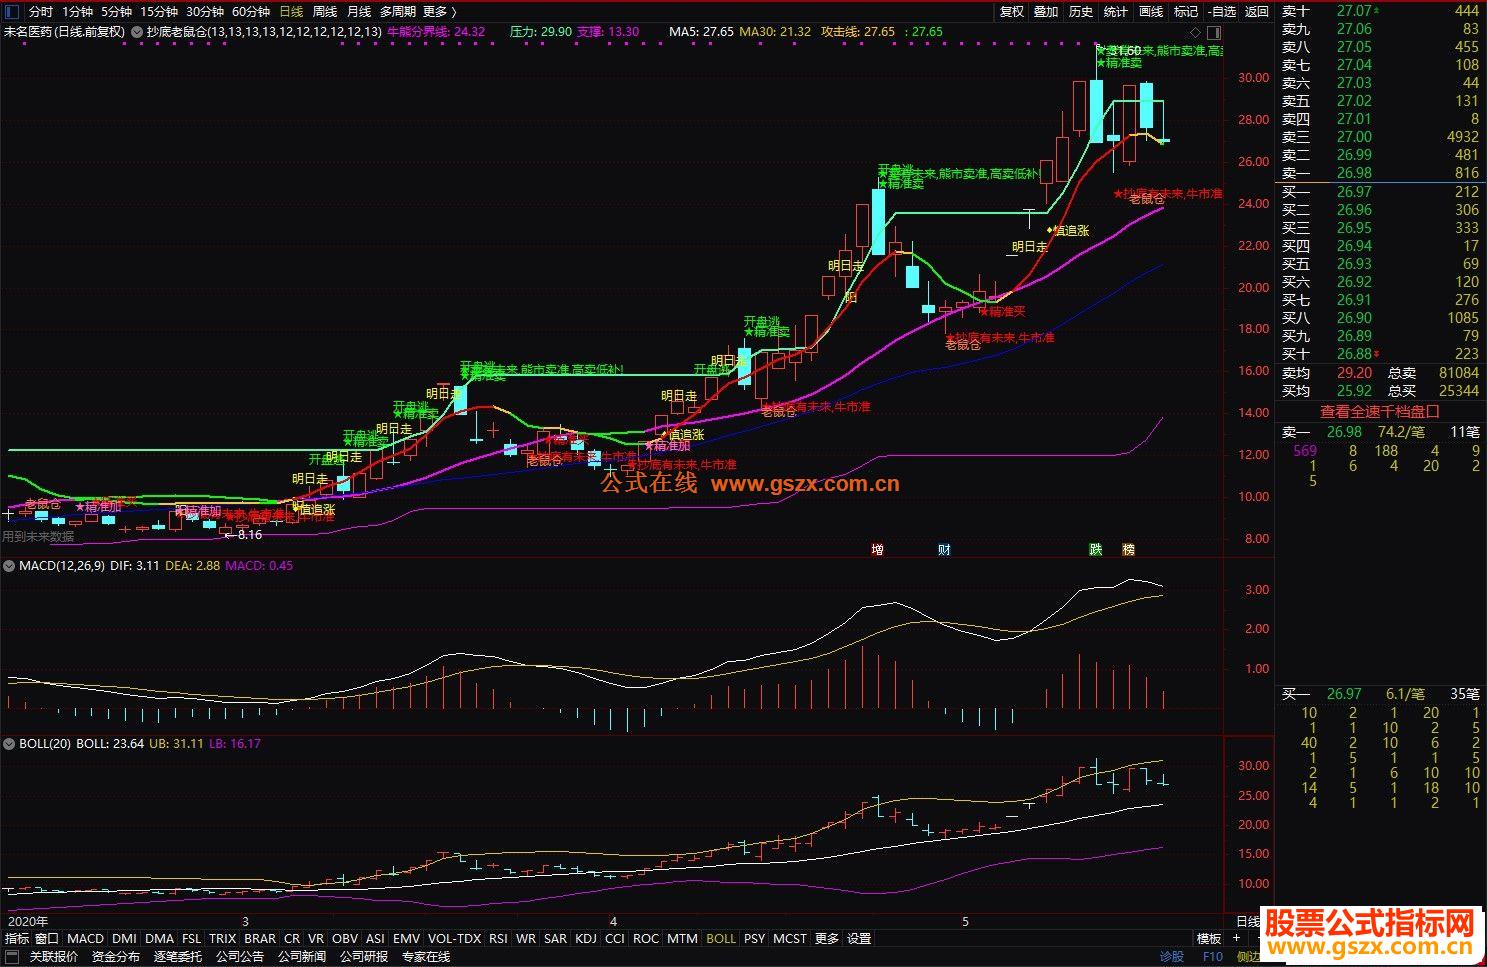1487x967 pixels.
Task: Open the 画线 drawing tool
Action: (1151, 12)
